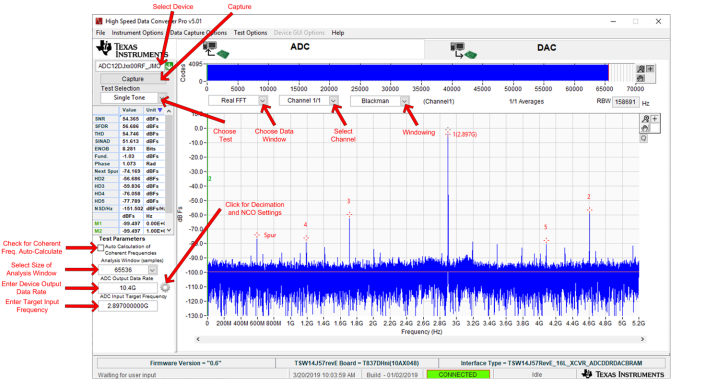Click ADC tab board icon
Image resolution: width=709 pixels, height=380 pixels.
pyautogui.click(x=216, y=49)
